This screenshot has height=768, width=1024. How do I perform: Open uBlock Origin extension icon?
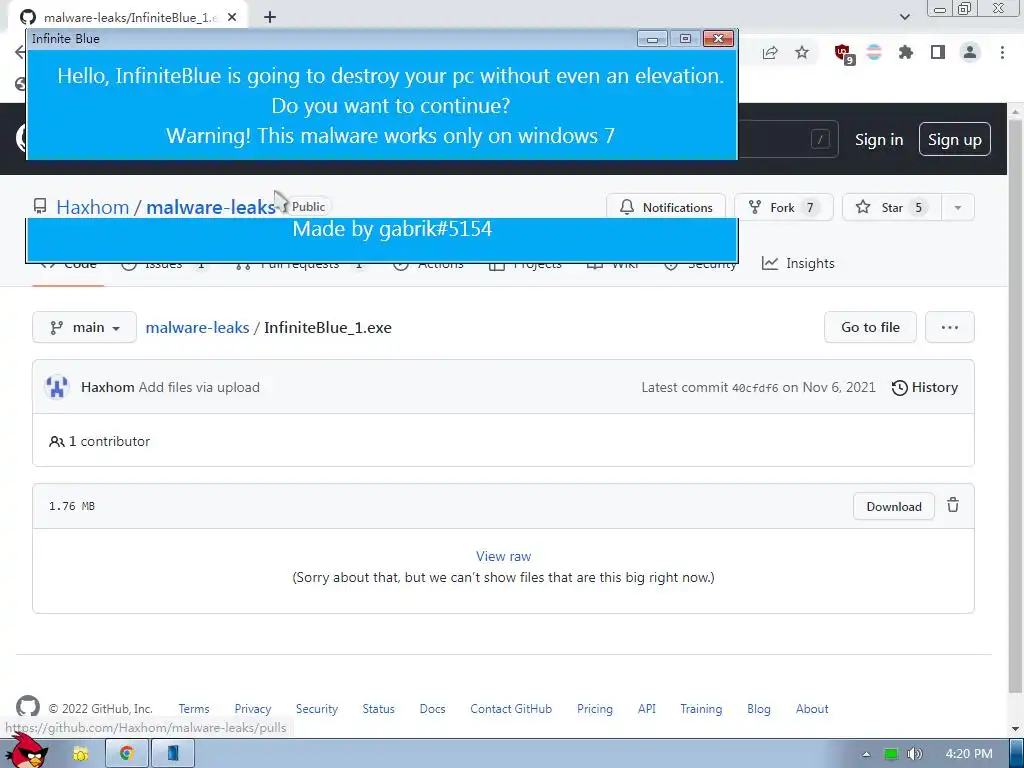click(843, 54)
